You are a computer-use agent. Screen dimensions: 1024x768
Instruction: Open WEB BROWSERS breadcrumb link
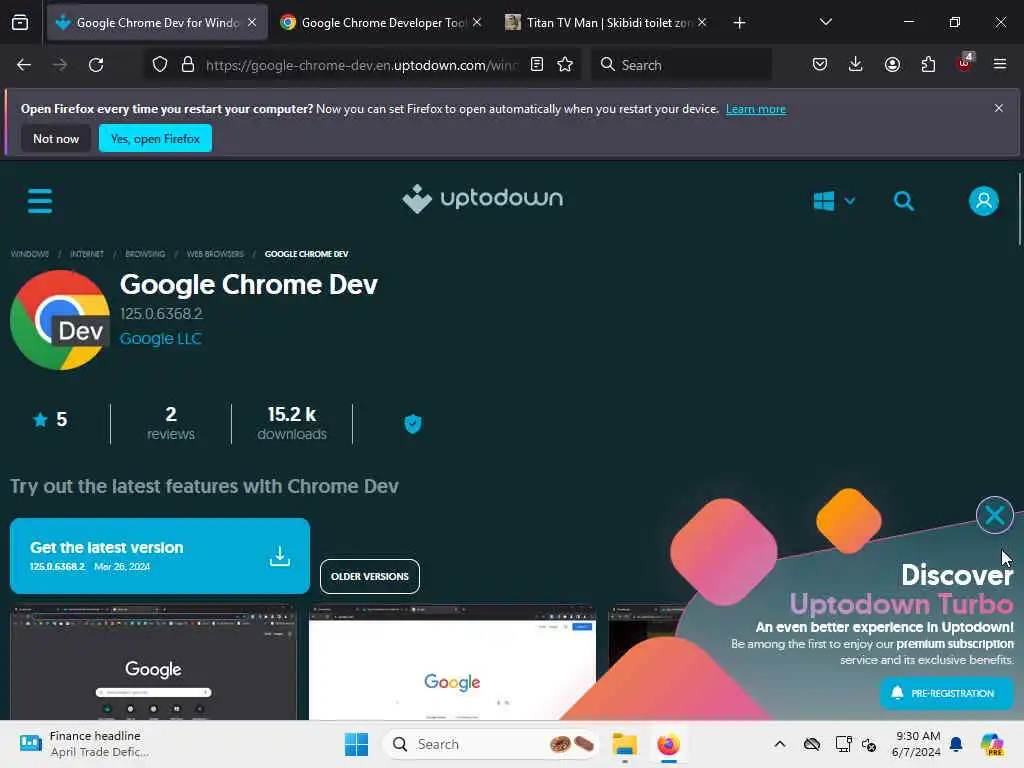tap(215, 254)
